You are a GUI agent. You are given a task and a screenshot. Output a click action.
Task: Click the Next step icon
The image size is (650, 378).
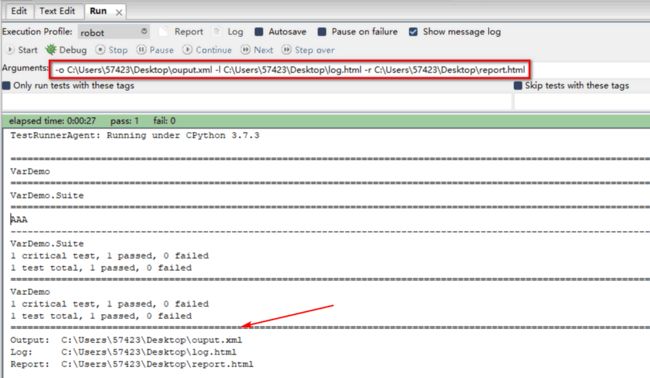tap(245, 50)
